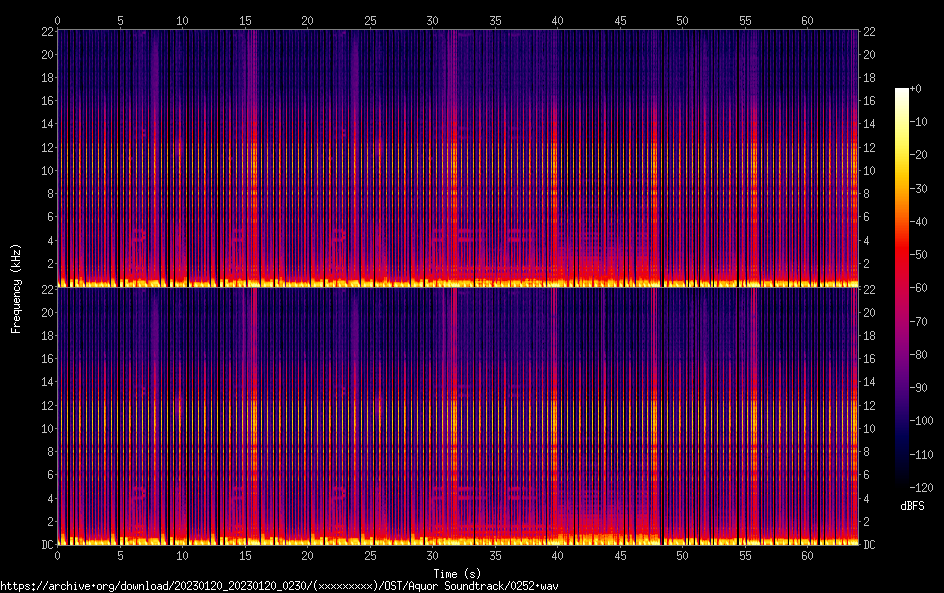Image resolution: width=944 pixels, height=593 pixels.
Task: Select the 30 second tick on top time axis
Action: pyautogui.click(x=432, y=20)
